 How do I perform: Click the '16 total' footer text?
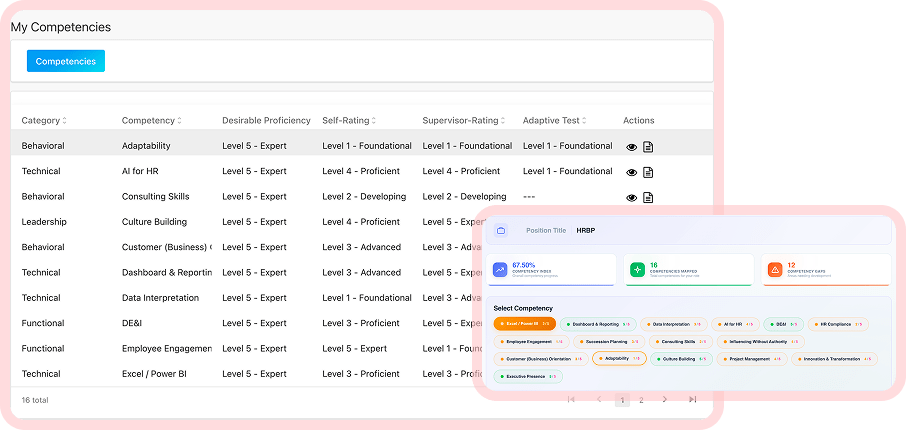(x=35, y=400)
